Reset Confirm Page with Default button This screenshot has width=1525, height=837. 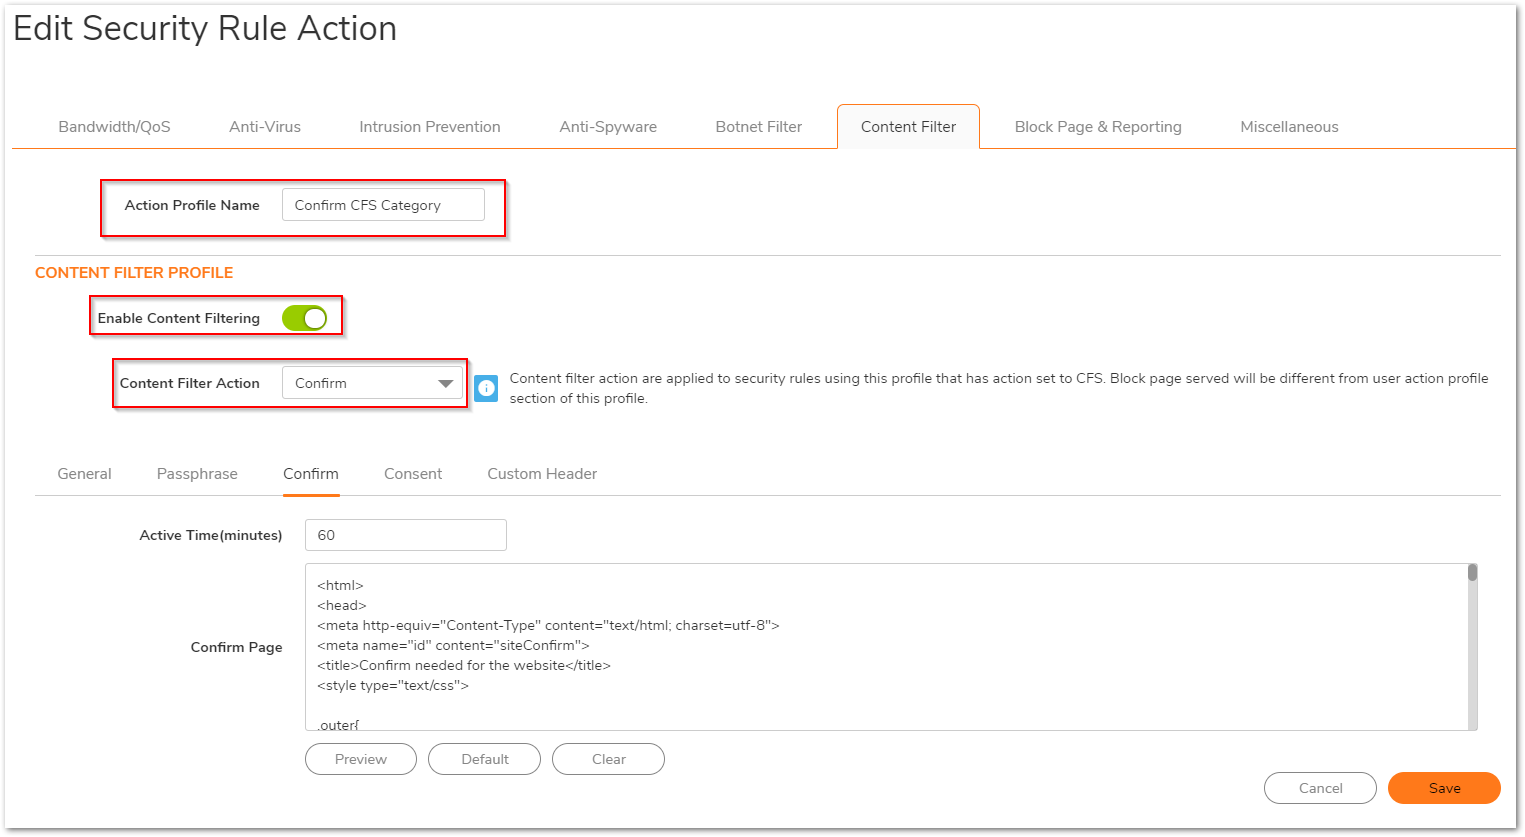coord(484,759)
